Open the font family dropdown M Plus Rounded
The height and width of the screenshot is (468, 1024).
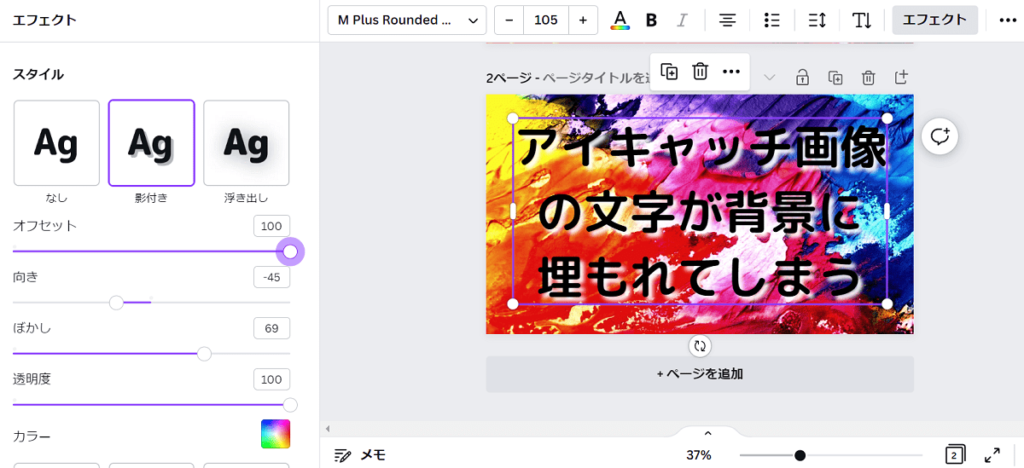point(407,20)
